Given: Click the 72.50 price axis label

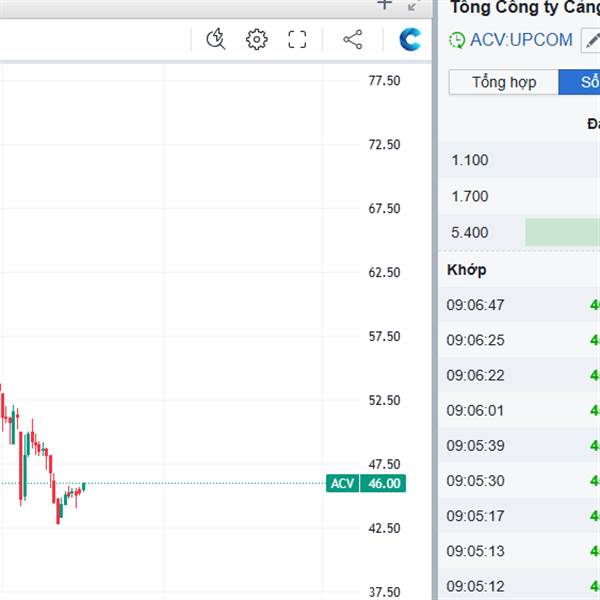Looking at the screenshot, I should coord(384,145).
